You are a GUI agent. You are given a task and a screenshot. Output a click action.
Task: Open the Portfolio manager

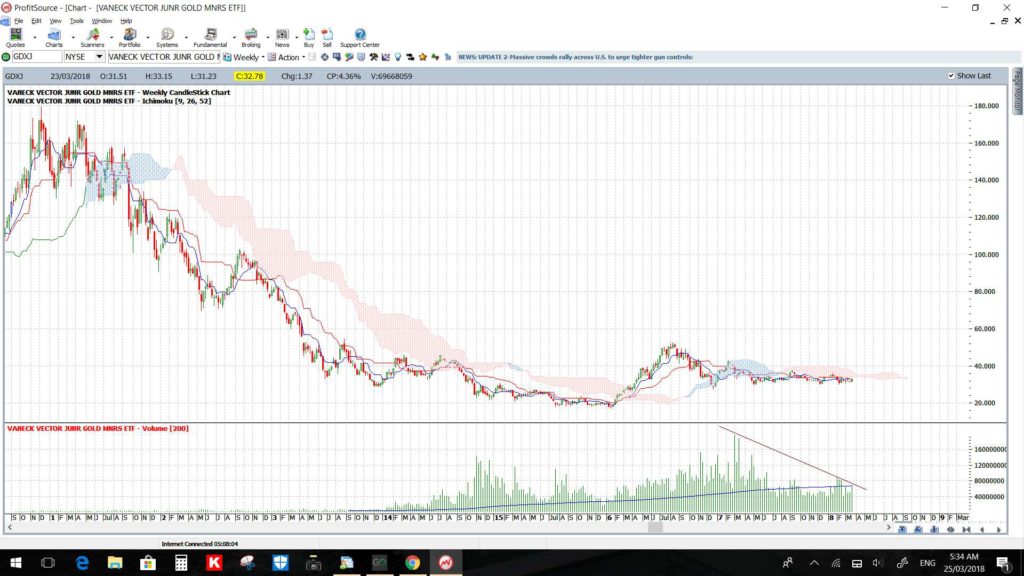click(x=129, y=38)
